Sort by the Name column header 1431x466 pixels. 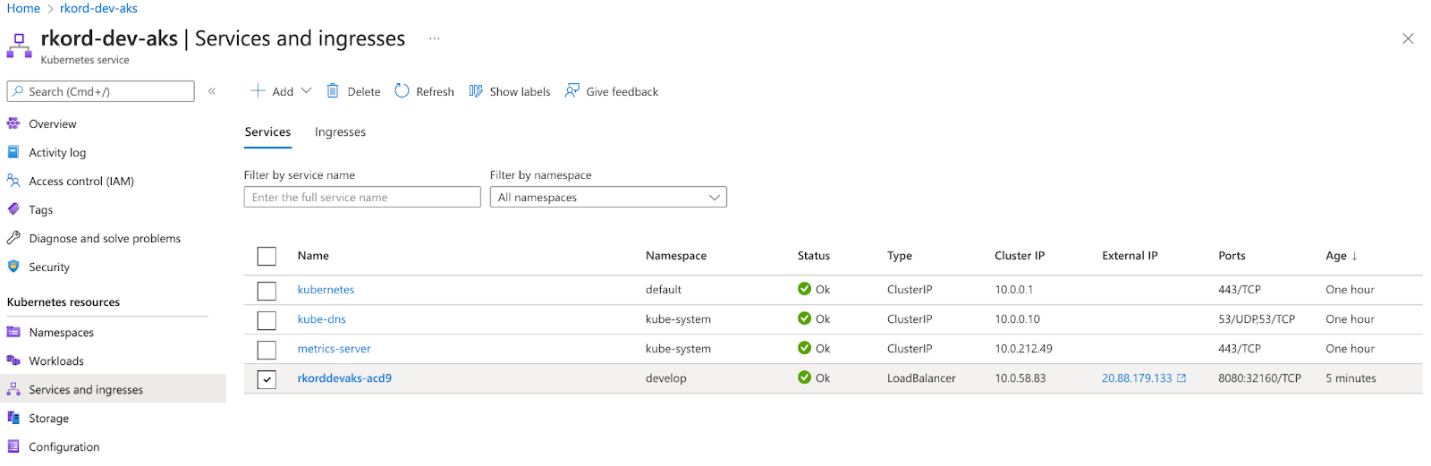pos(313,256)
